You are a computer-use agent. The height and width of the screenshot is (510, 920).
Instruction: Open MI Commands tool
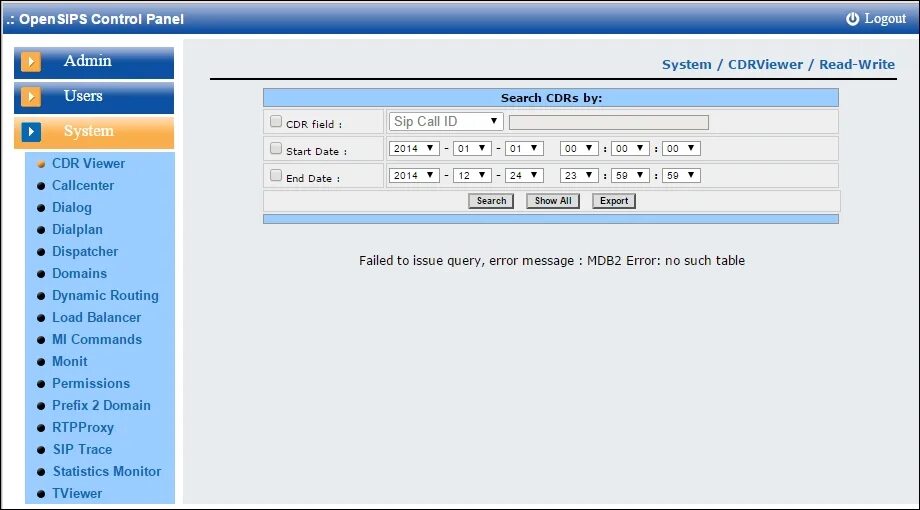tap(97, 340)
